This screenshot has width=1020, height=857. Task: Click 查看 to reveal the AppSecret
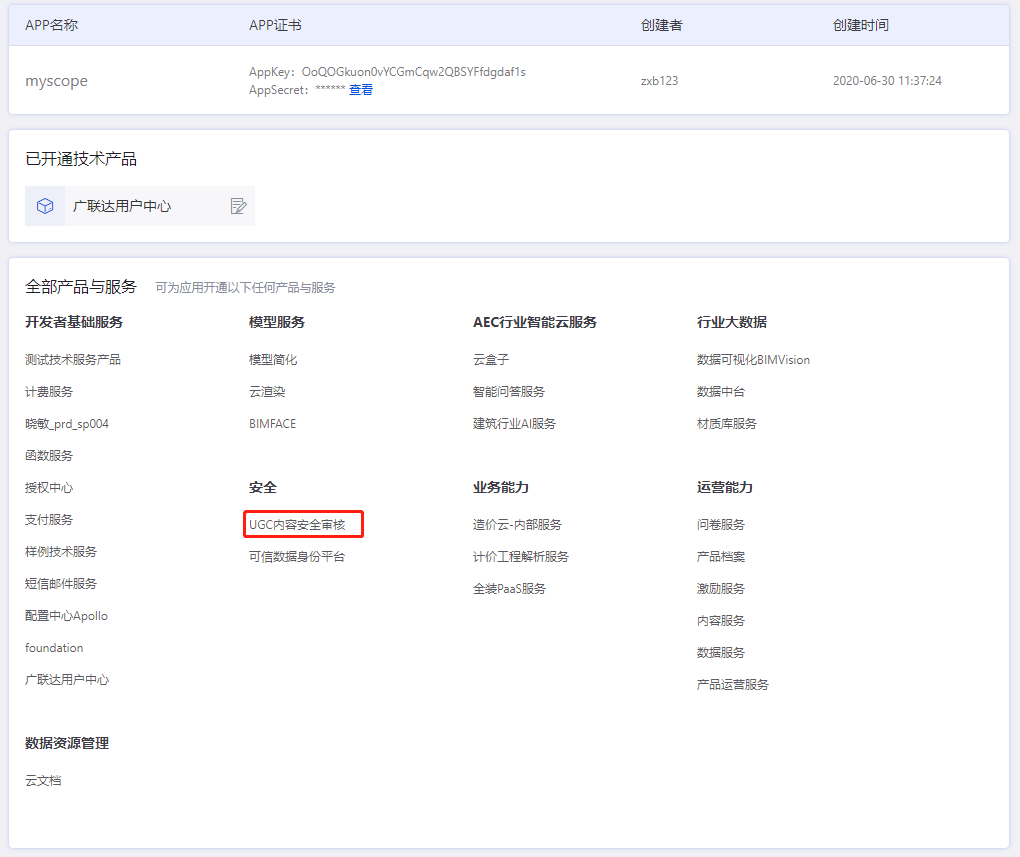click(360, 90)
